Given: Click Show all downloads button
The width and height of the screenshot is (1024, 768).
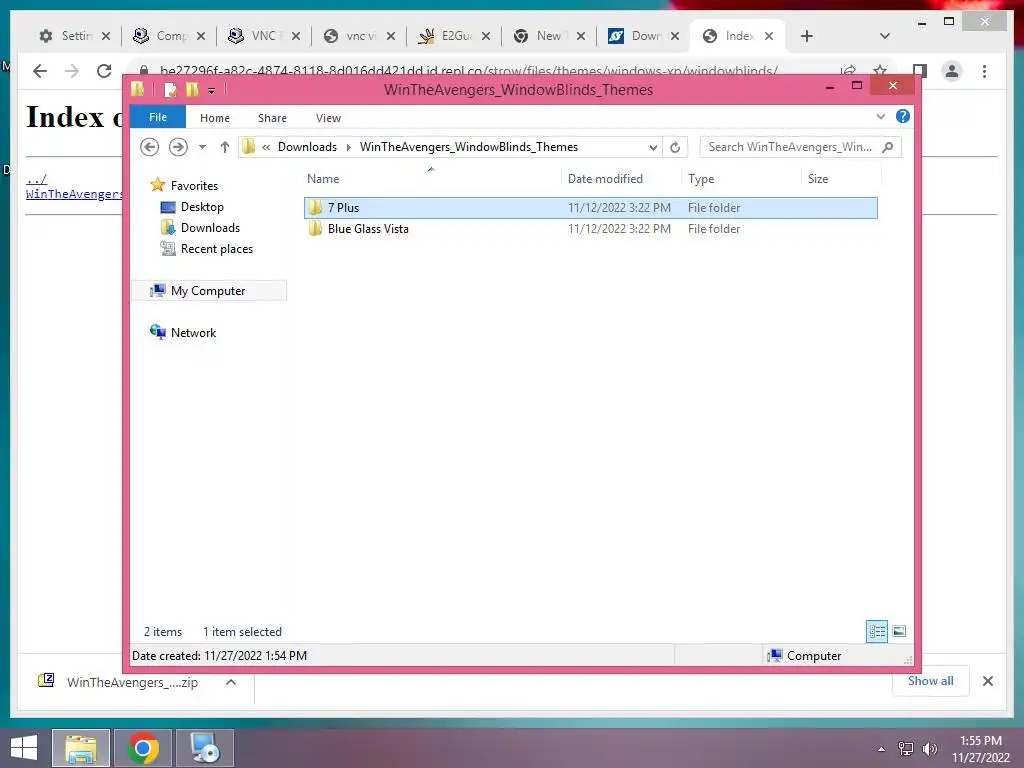Looking at the screenshot, I should (x=931, y=681).
